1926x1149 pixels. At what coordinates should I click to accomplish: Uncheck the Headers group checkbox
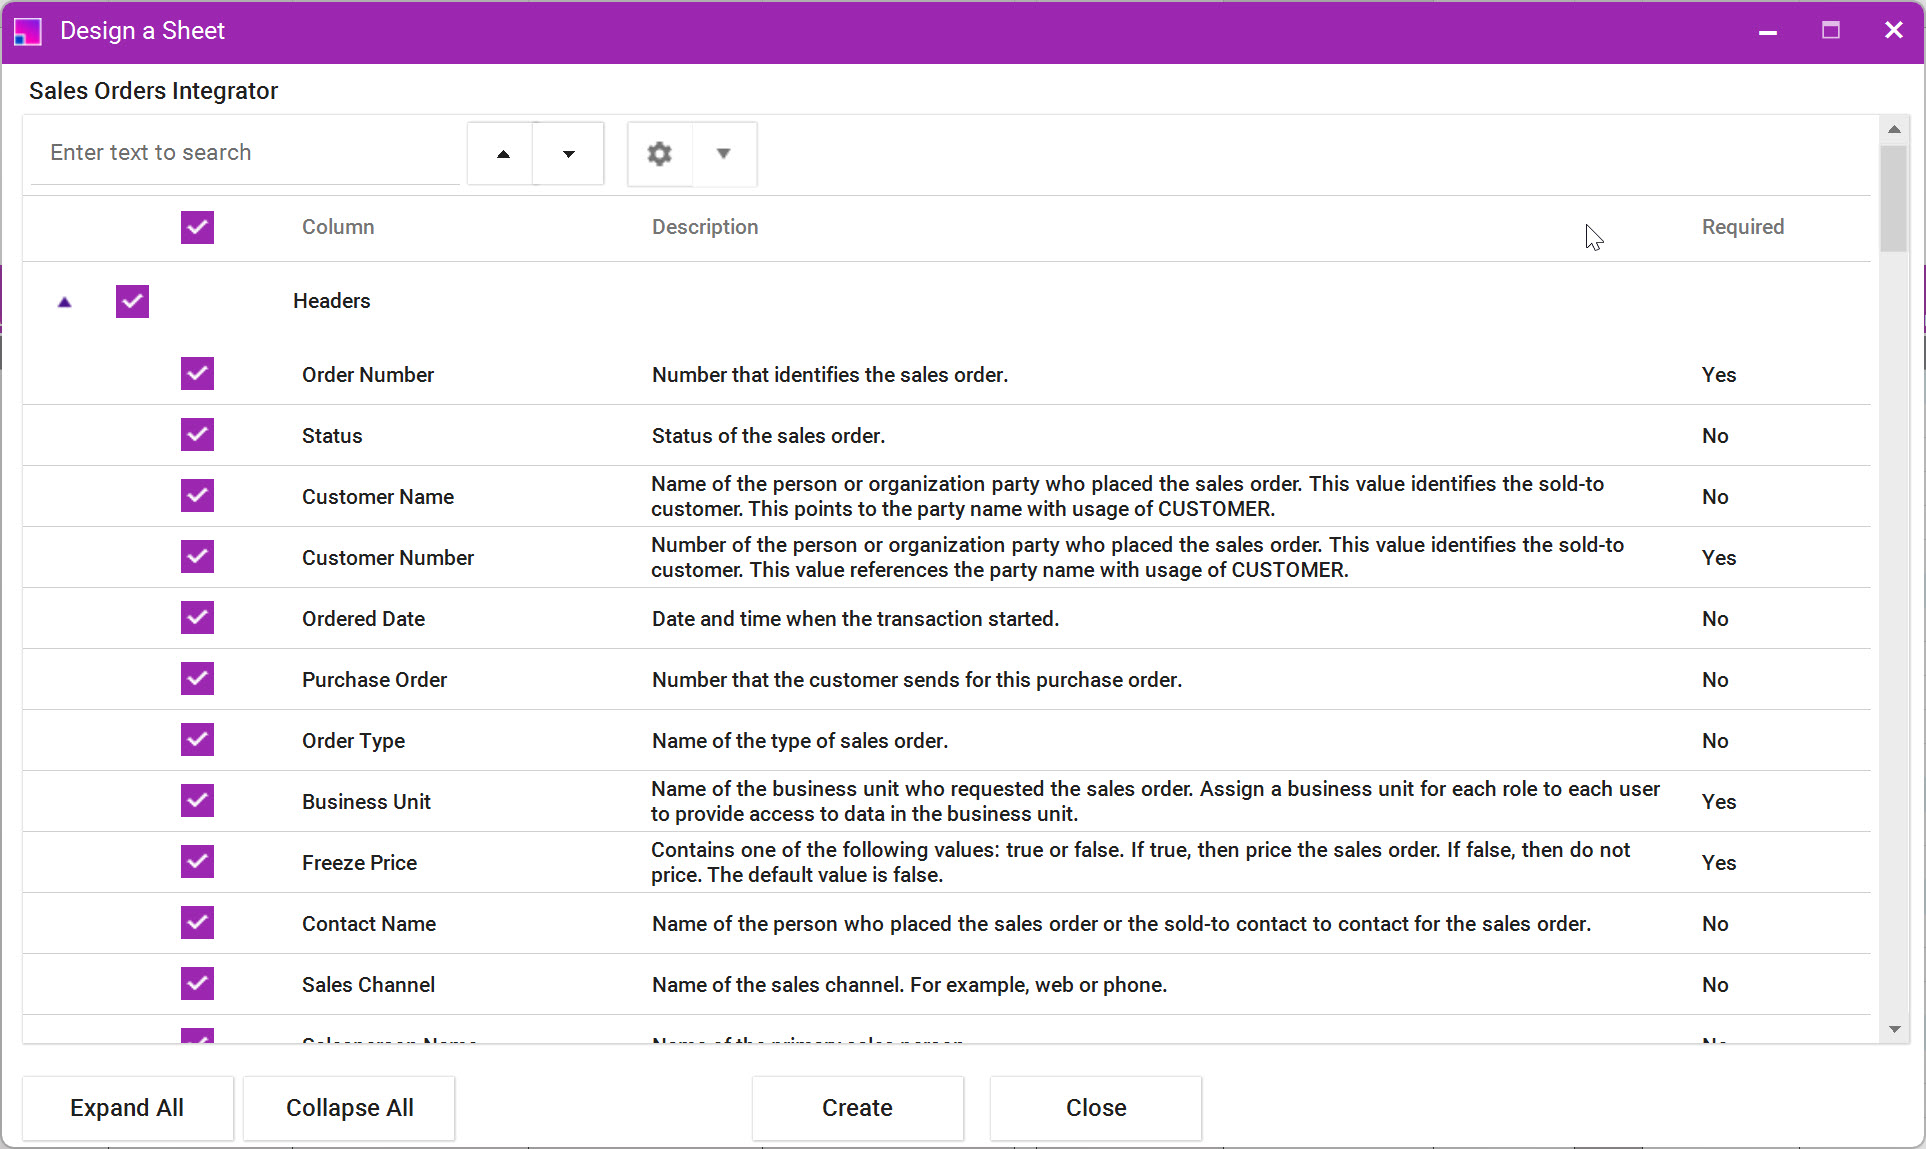pos(132,301)
